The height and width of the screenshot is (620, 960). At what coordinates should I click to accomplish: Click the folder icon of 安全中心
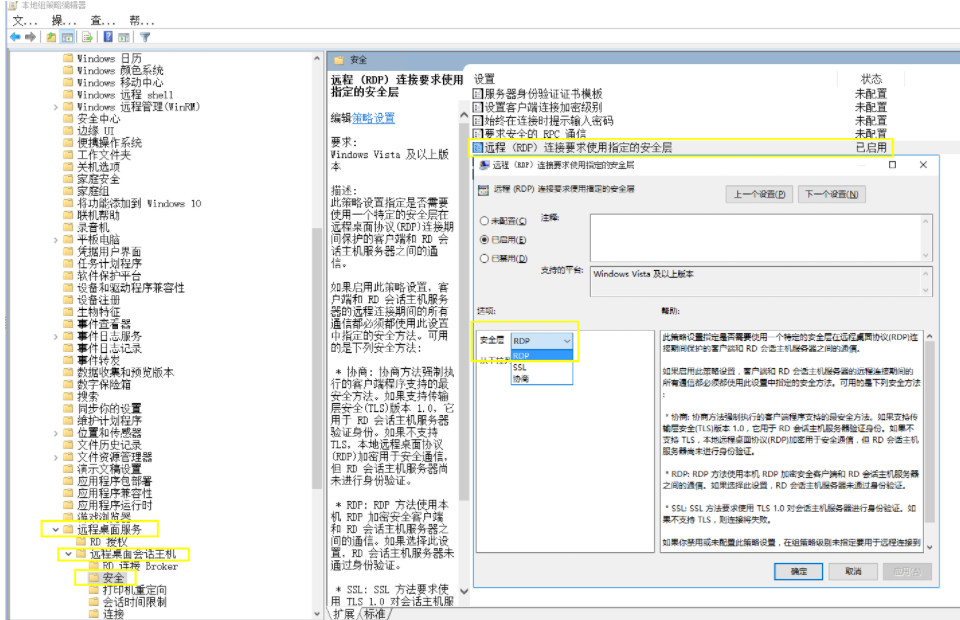(69, 119)
